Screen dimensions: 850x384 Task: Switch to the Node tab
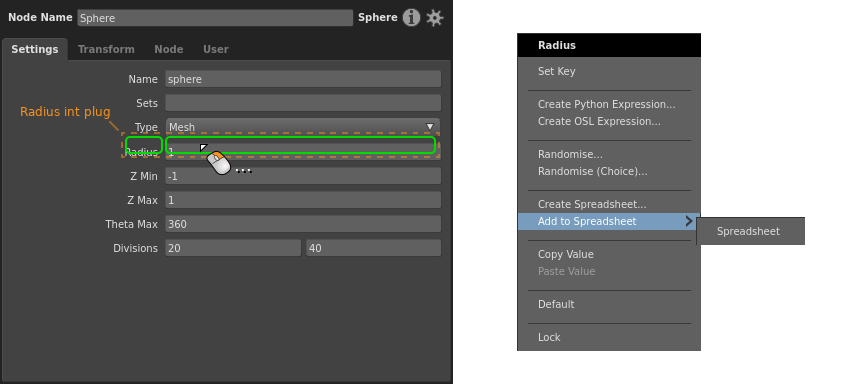[169, 49]
